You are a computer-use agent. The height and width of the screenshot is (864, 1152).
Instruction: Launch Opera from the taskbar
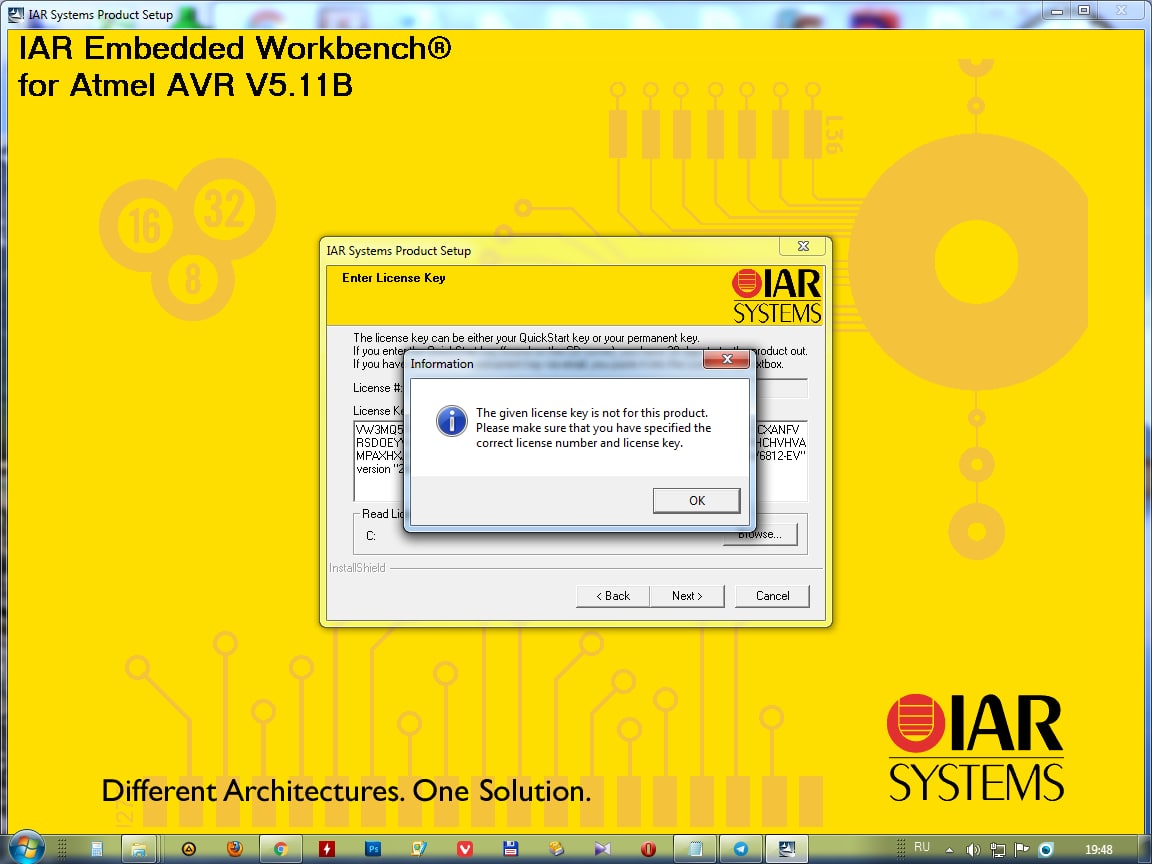pos(648,849)
